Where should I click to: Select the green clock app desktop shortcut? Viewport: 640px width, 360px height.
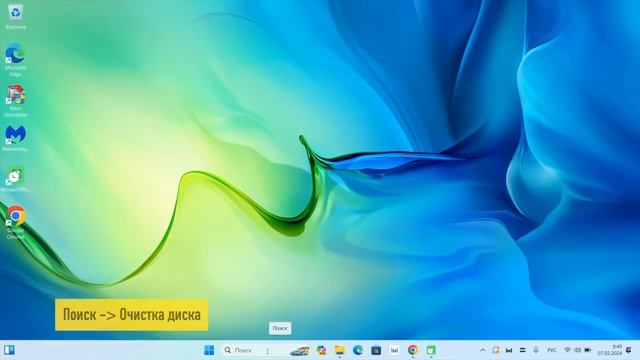[16, 180]
